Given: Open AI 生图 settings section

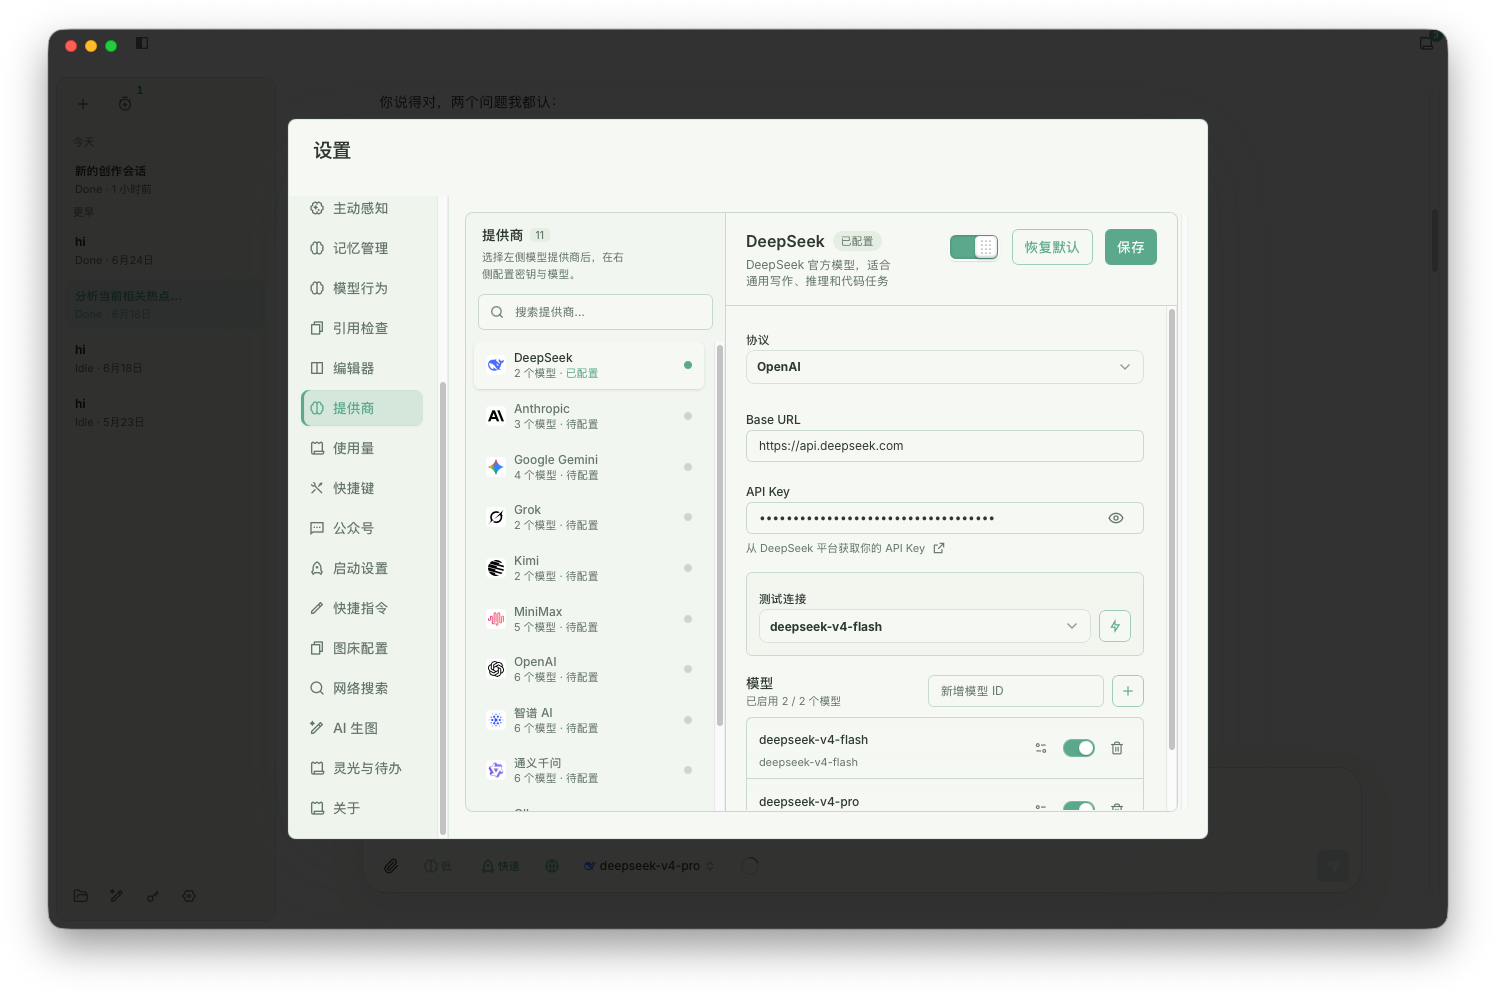Looking at the screenshot, I should pyautogui.click(x=362, y=728).
